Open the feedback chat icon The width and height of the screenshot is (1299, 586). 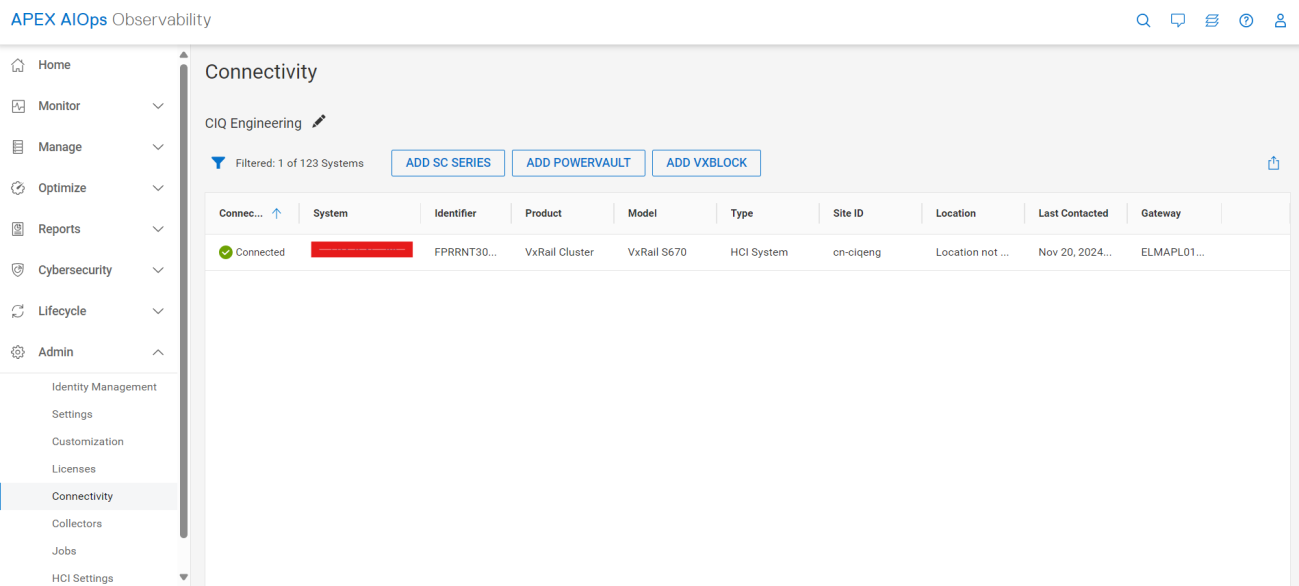1178,20
